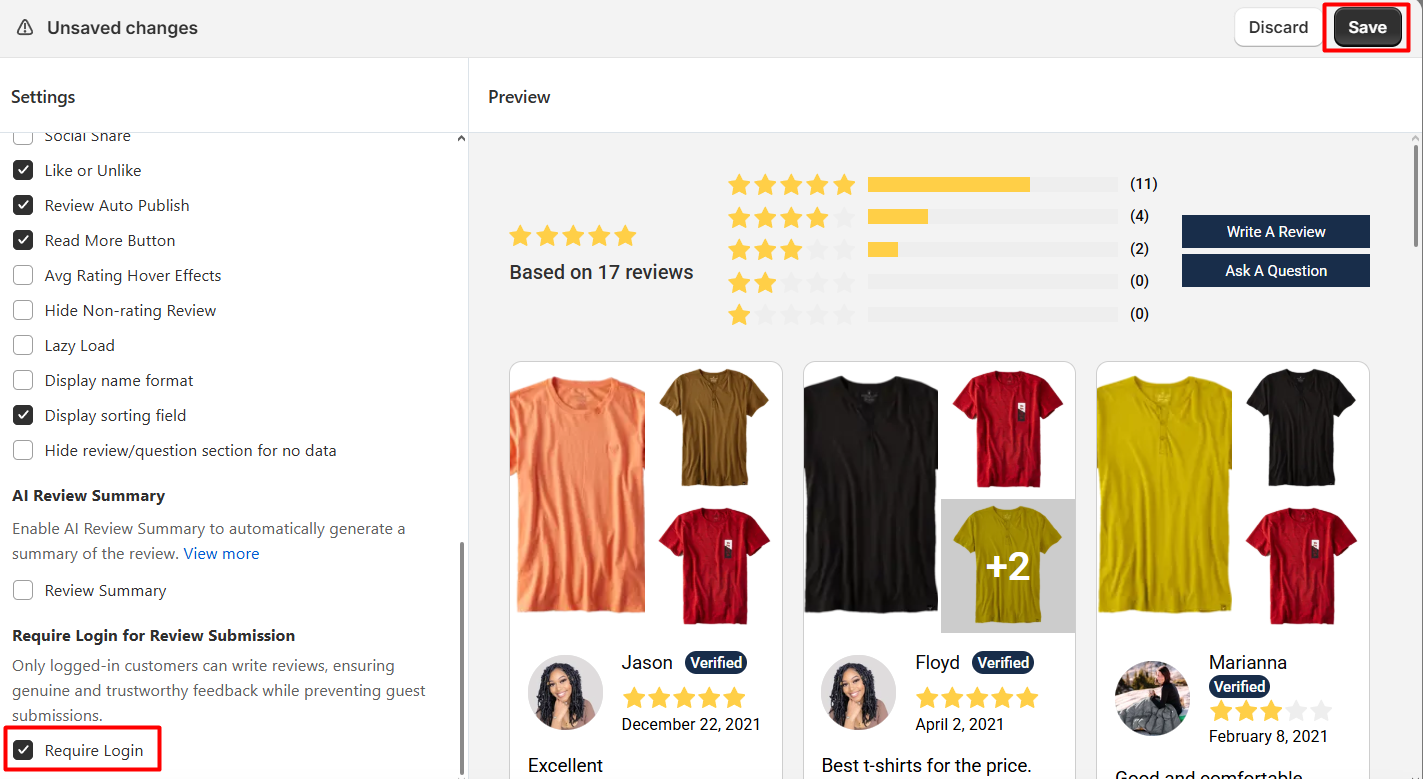Viewport: 1423px width, 779px height.
Task: Click Write A Review button
Action: click(x=1276, y=231)
